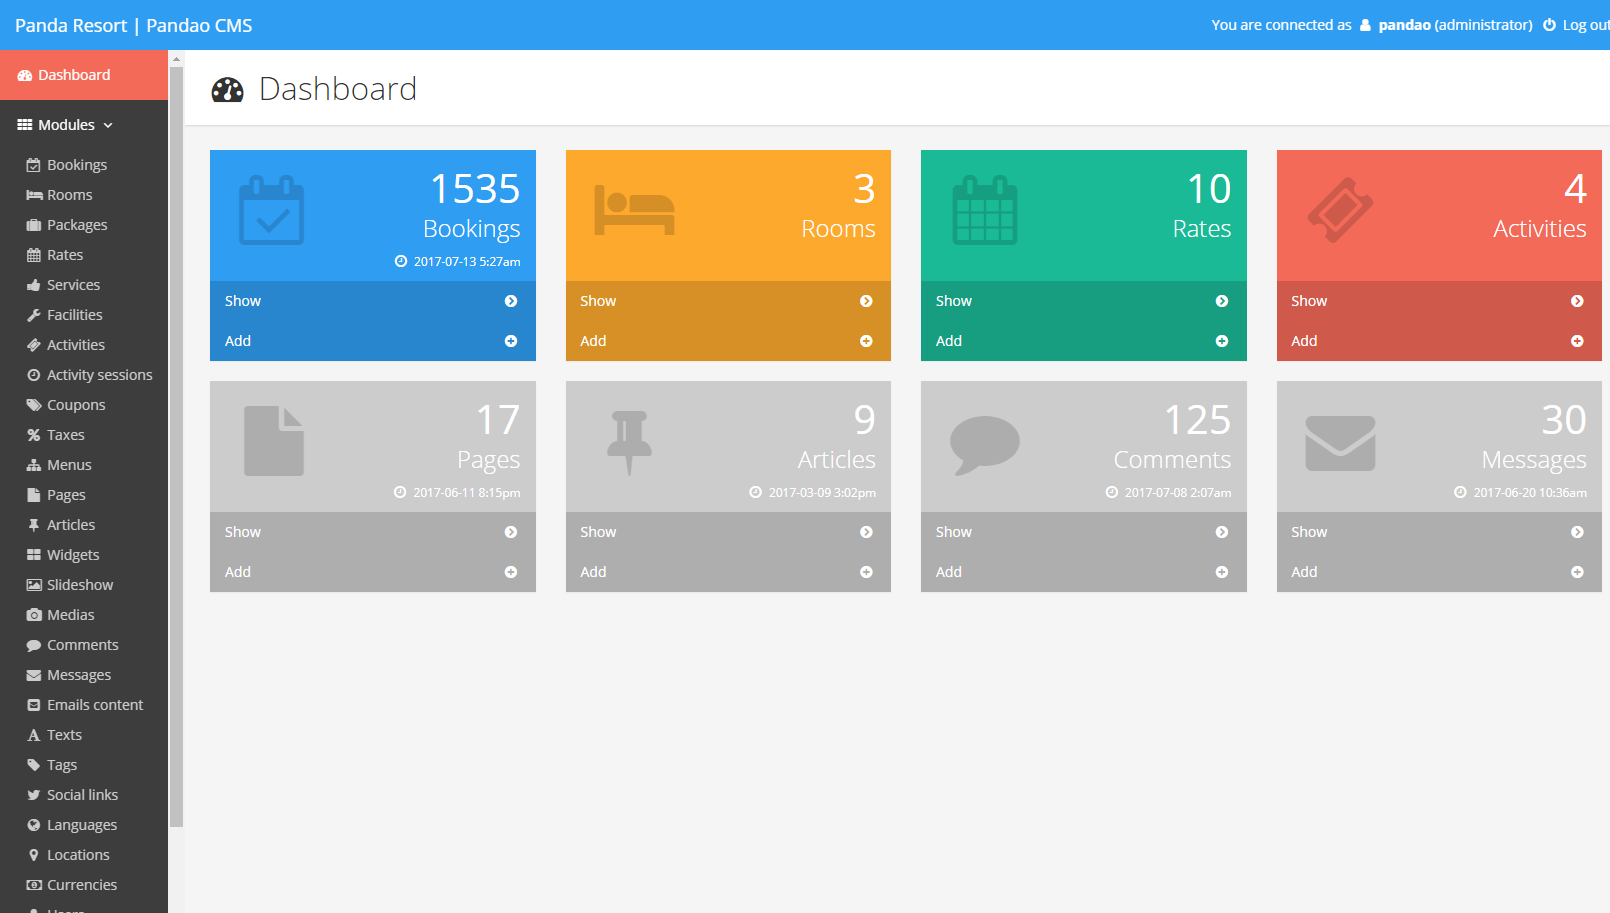
Task: Click the ticket icon on Activities tile
Action: [x=1340, y=210]
